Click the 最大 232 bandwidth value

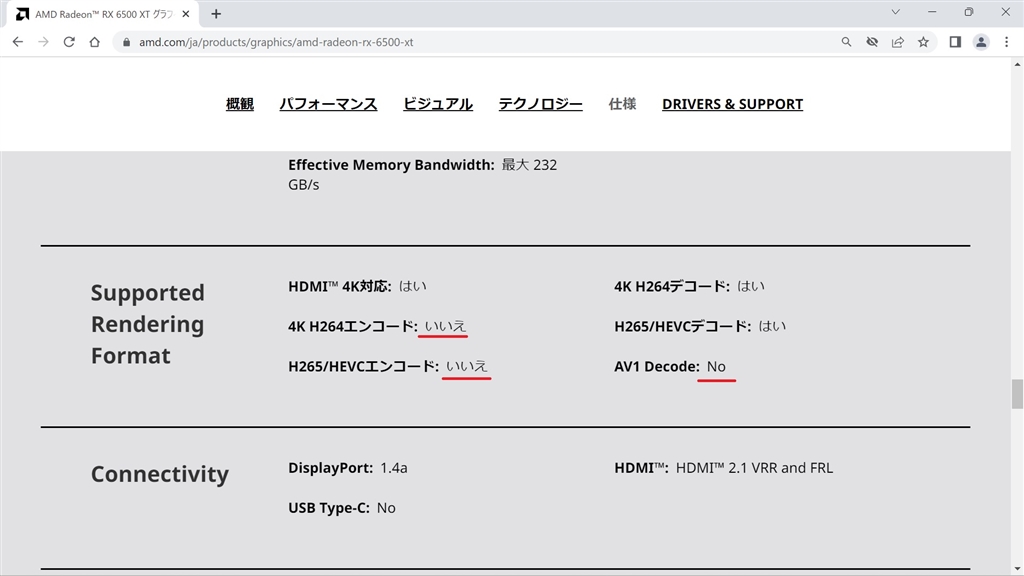(x=530, y=165)
